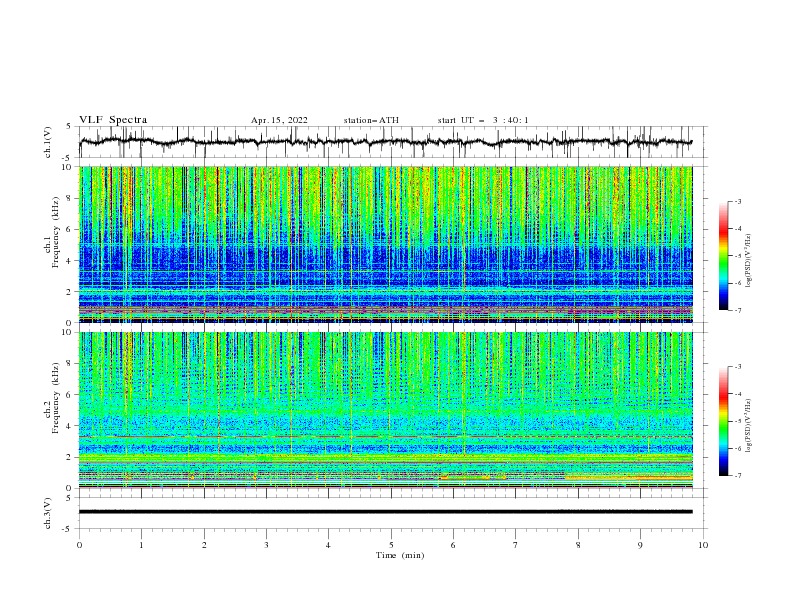Click the "-7" tick on lower color bar
This screenshot has width=792, height=612.
point(737,476)
